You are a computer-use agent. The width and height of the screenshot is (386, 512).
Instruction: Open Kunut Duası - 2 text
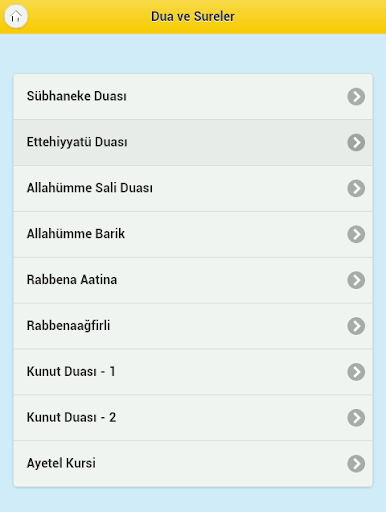click(193, 418)
